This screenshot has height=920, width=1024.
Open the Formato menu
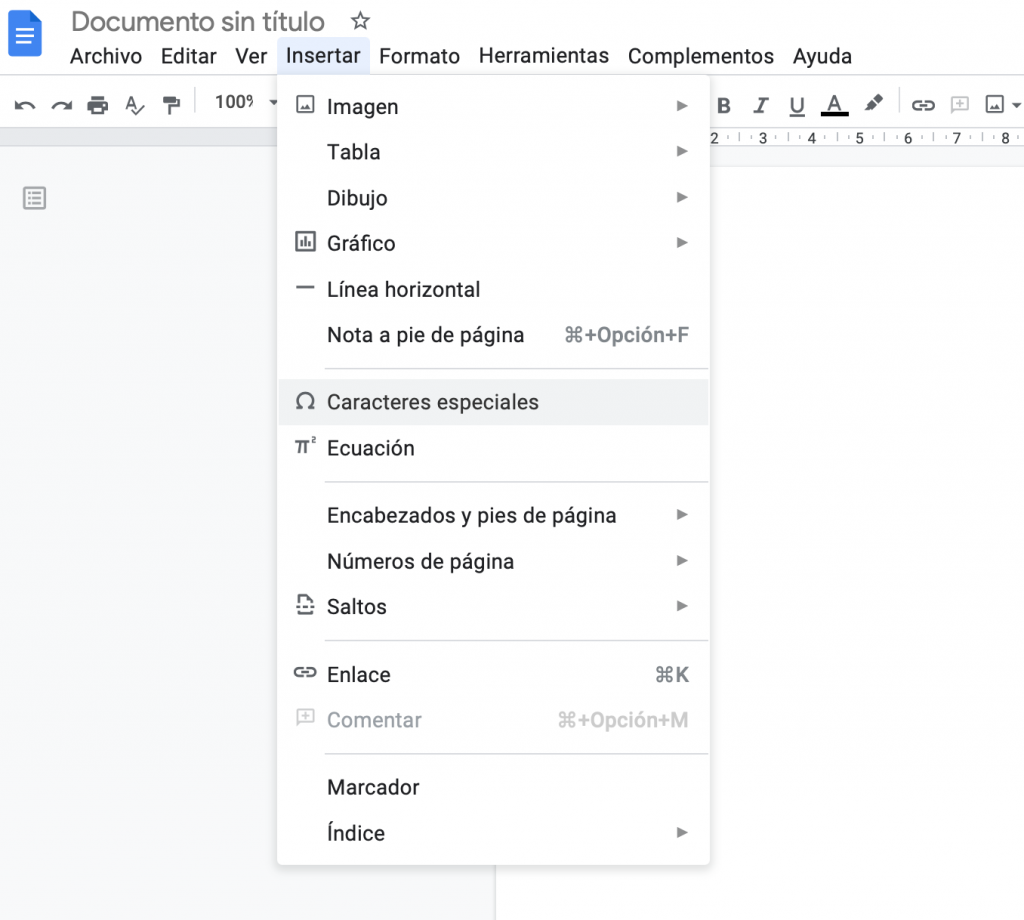pyautogui.click(x=419, y=56)
